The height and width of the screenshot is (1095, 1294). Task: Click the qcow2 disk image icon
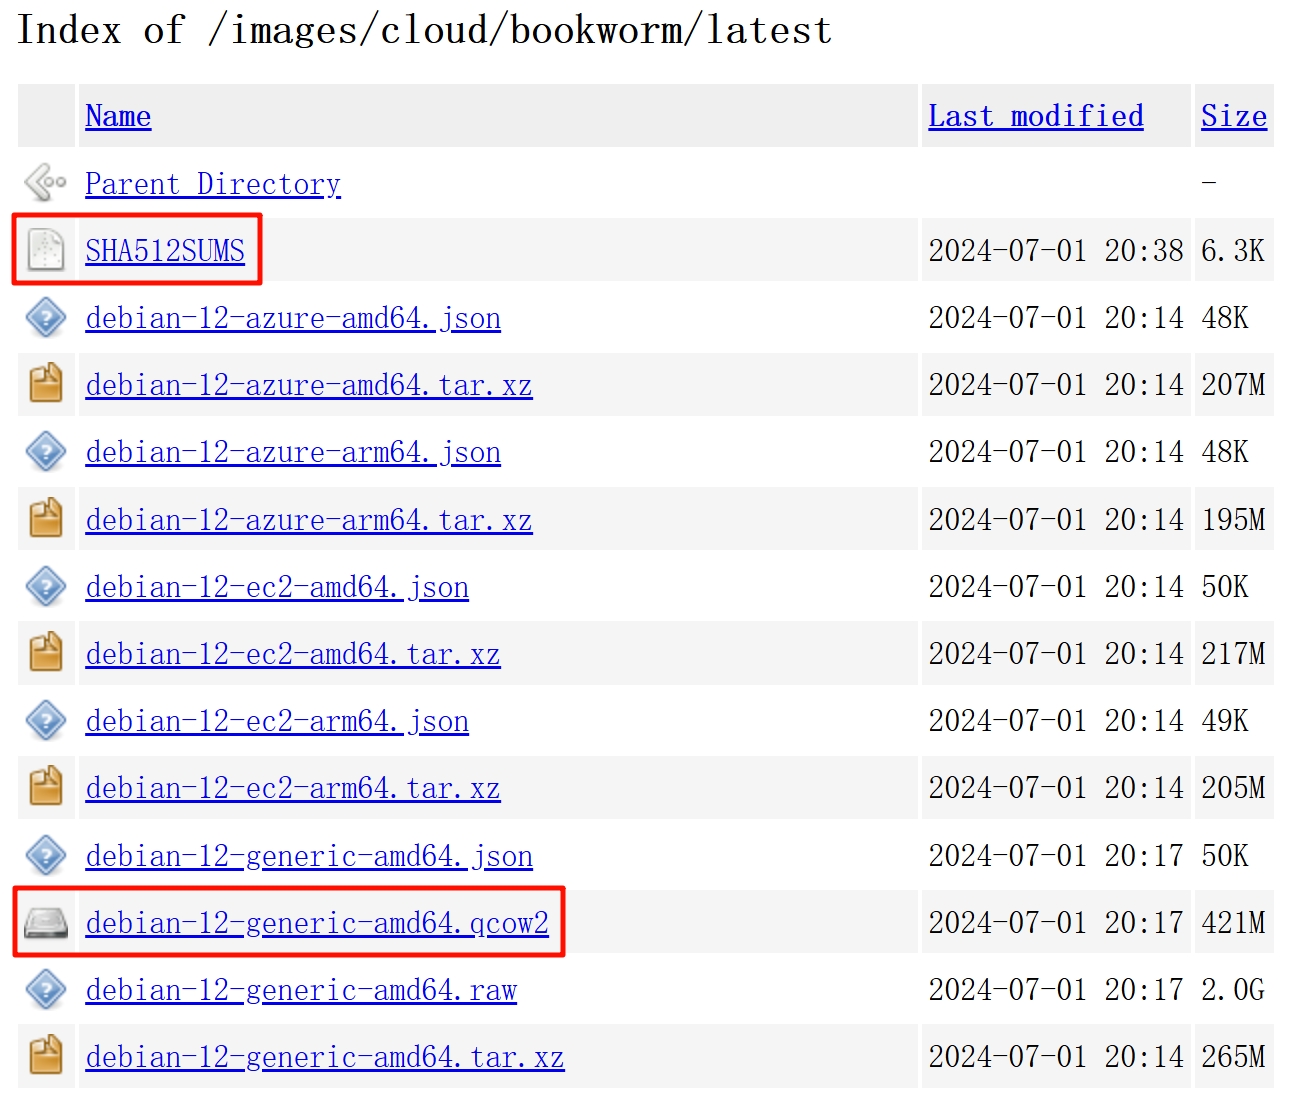pyautogui.click(x=46, y=922)
